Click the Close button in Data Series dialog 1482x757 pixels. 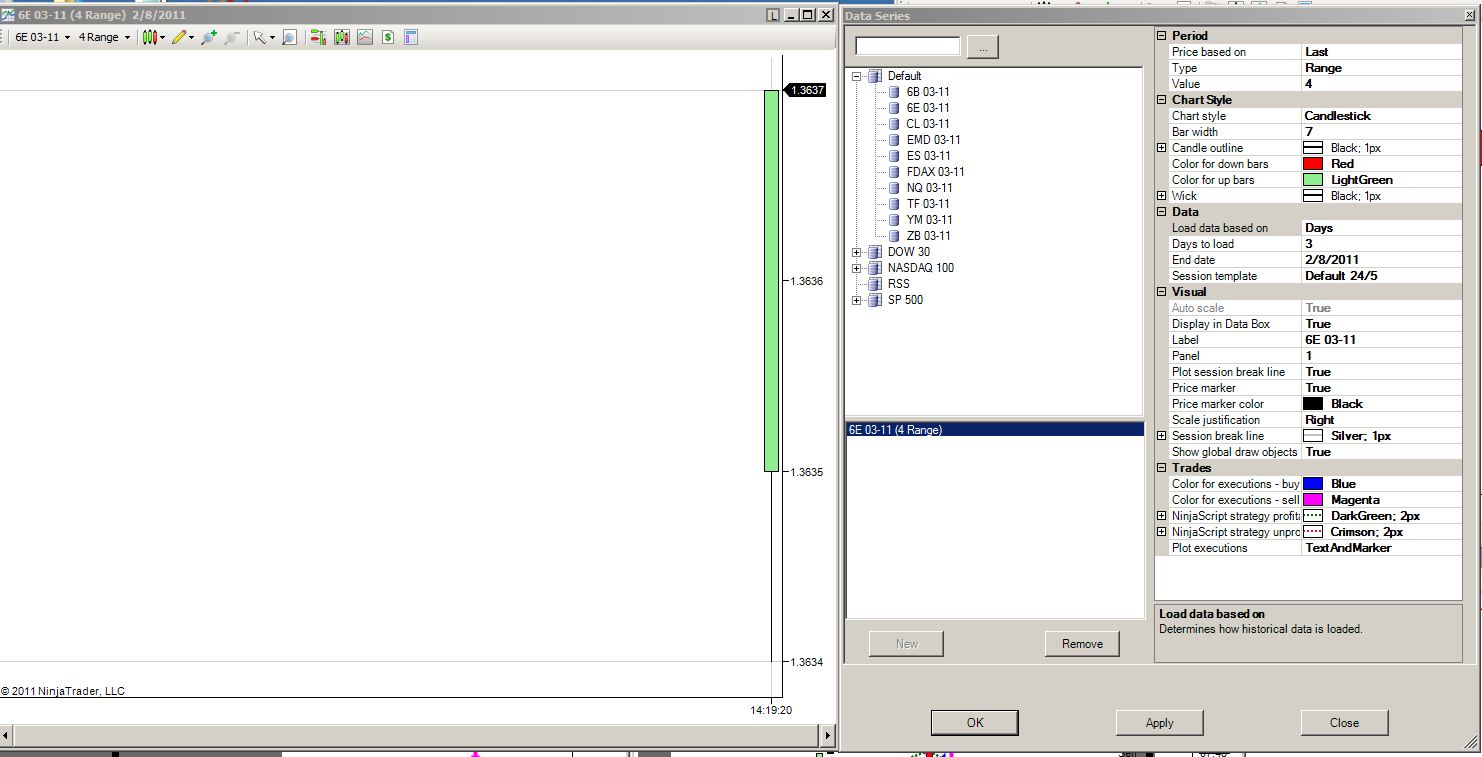[1345, 723]
